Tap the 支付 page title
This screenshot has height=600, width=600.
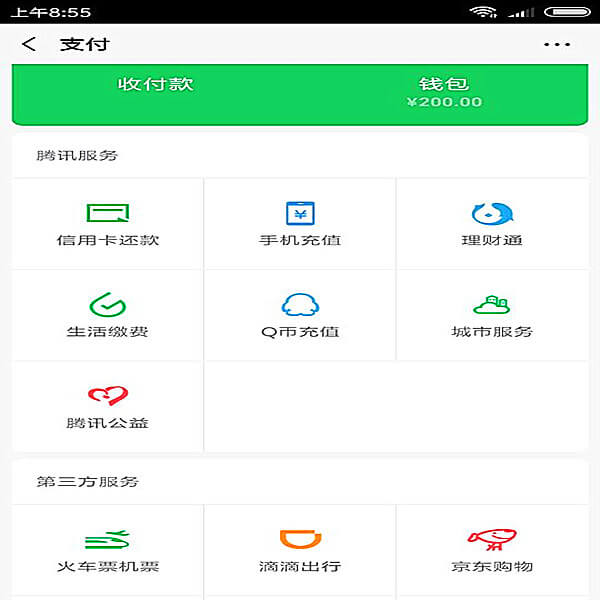coord(84,44)
